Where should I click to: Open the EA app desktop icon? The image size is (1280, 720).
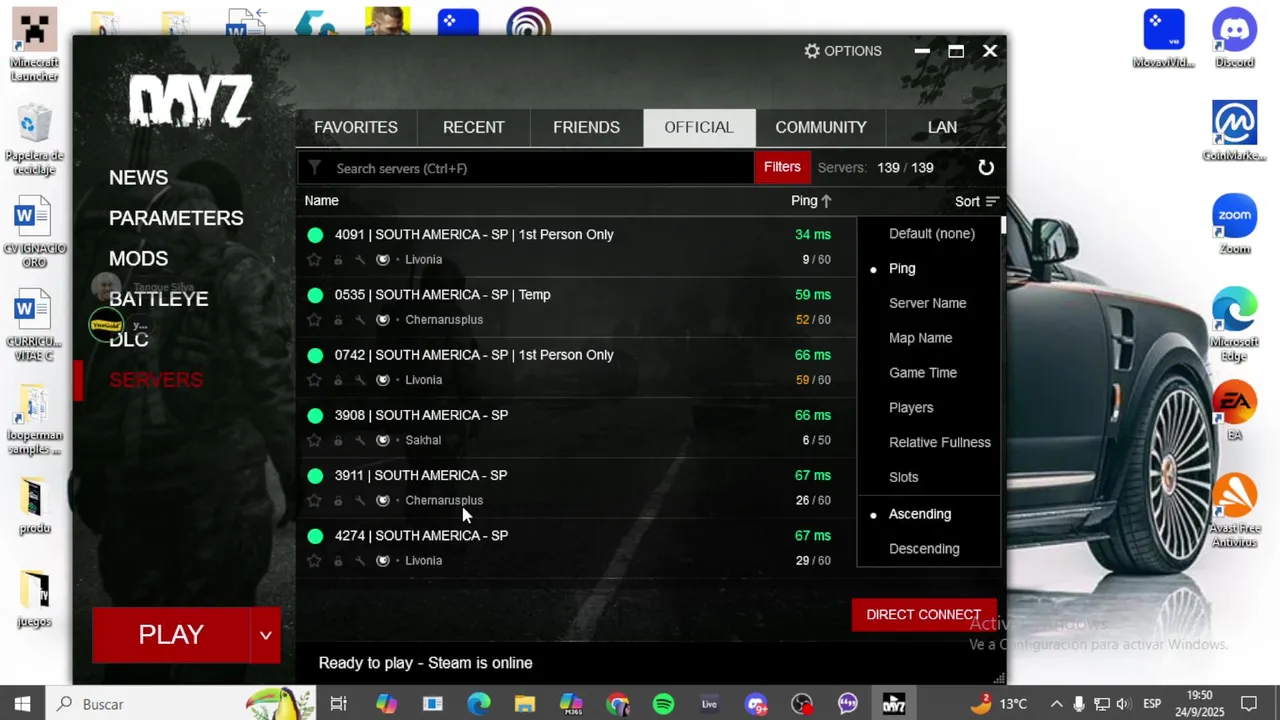pos(1234,410)
